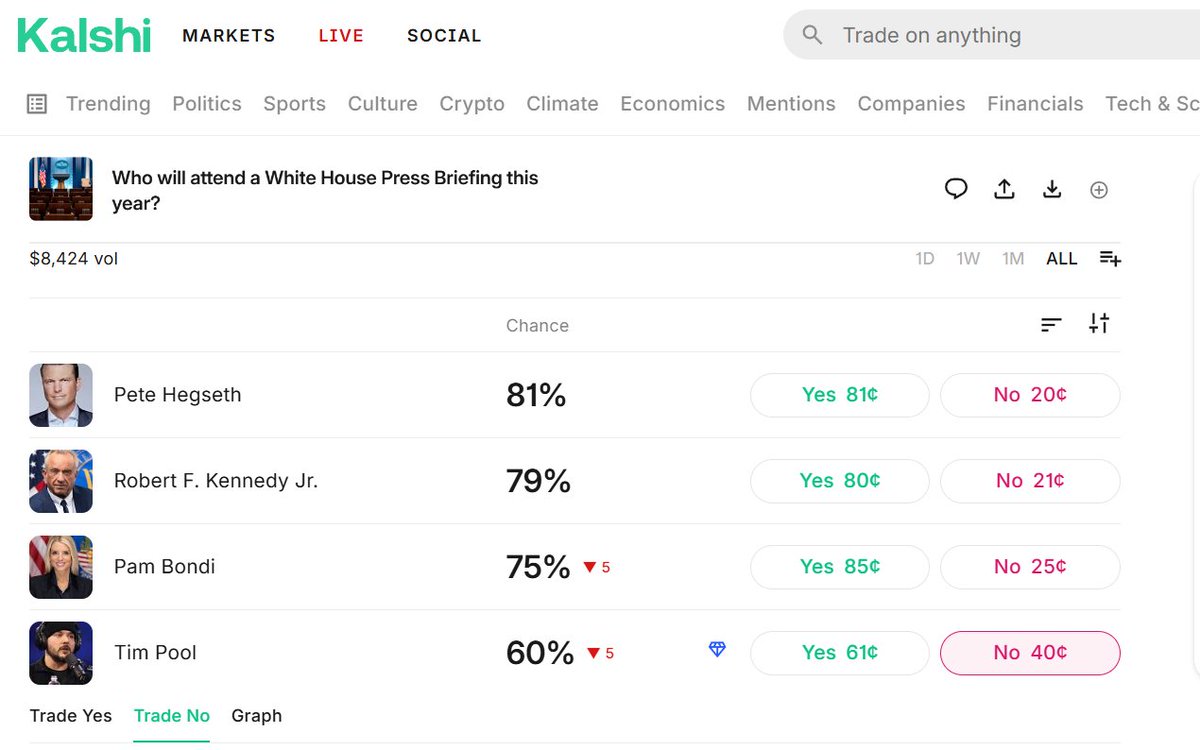
Task: Select the Trending category
Action: pos(108,104)
